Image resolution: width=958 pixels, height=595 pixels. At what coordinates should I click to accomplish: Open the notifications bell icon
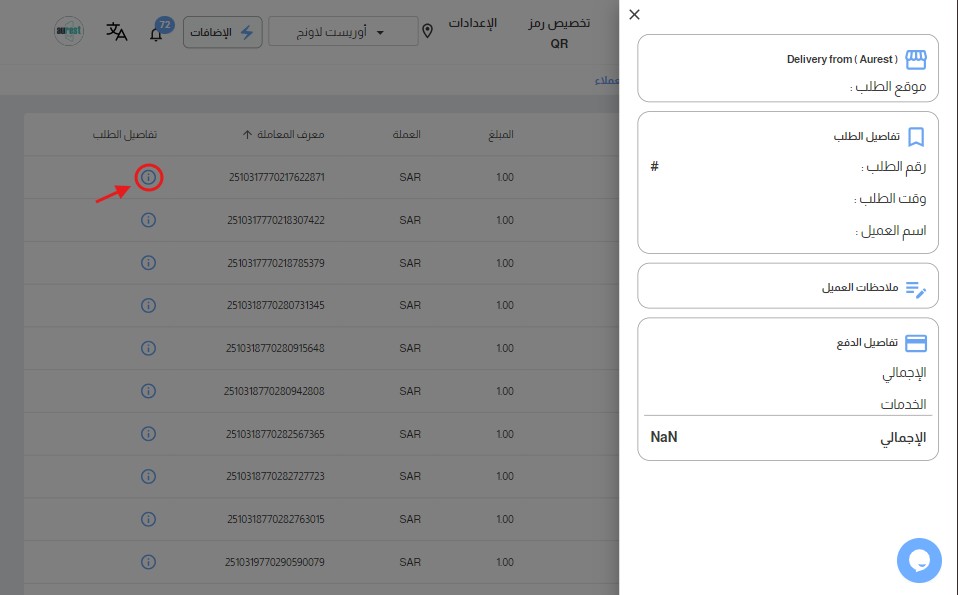[156, 33]
